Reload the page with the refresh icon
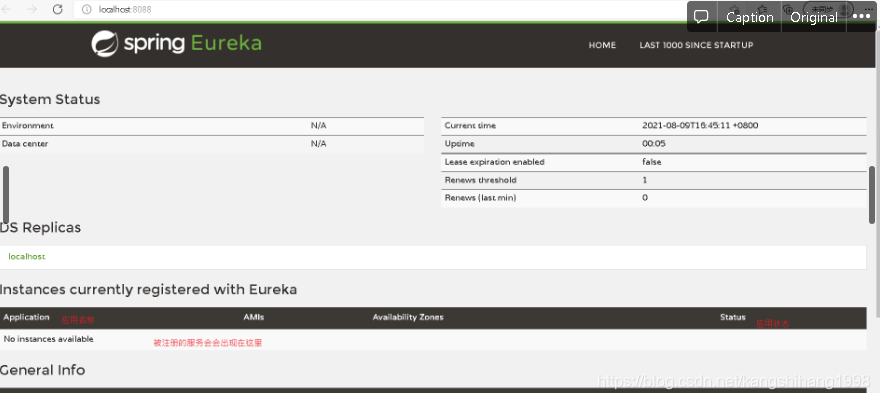 tap(57, 10)
